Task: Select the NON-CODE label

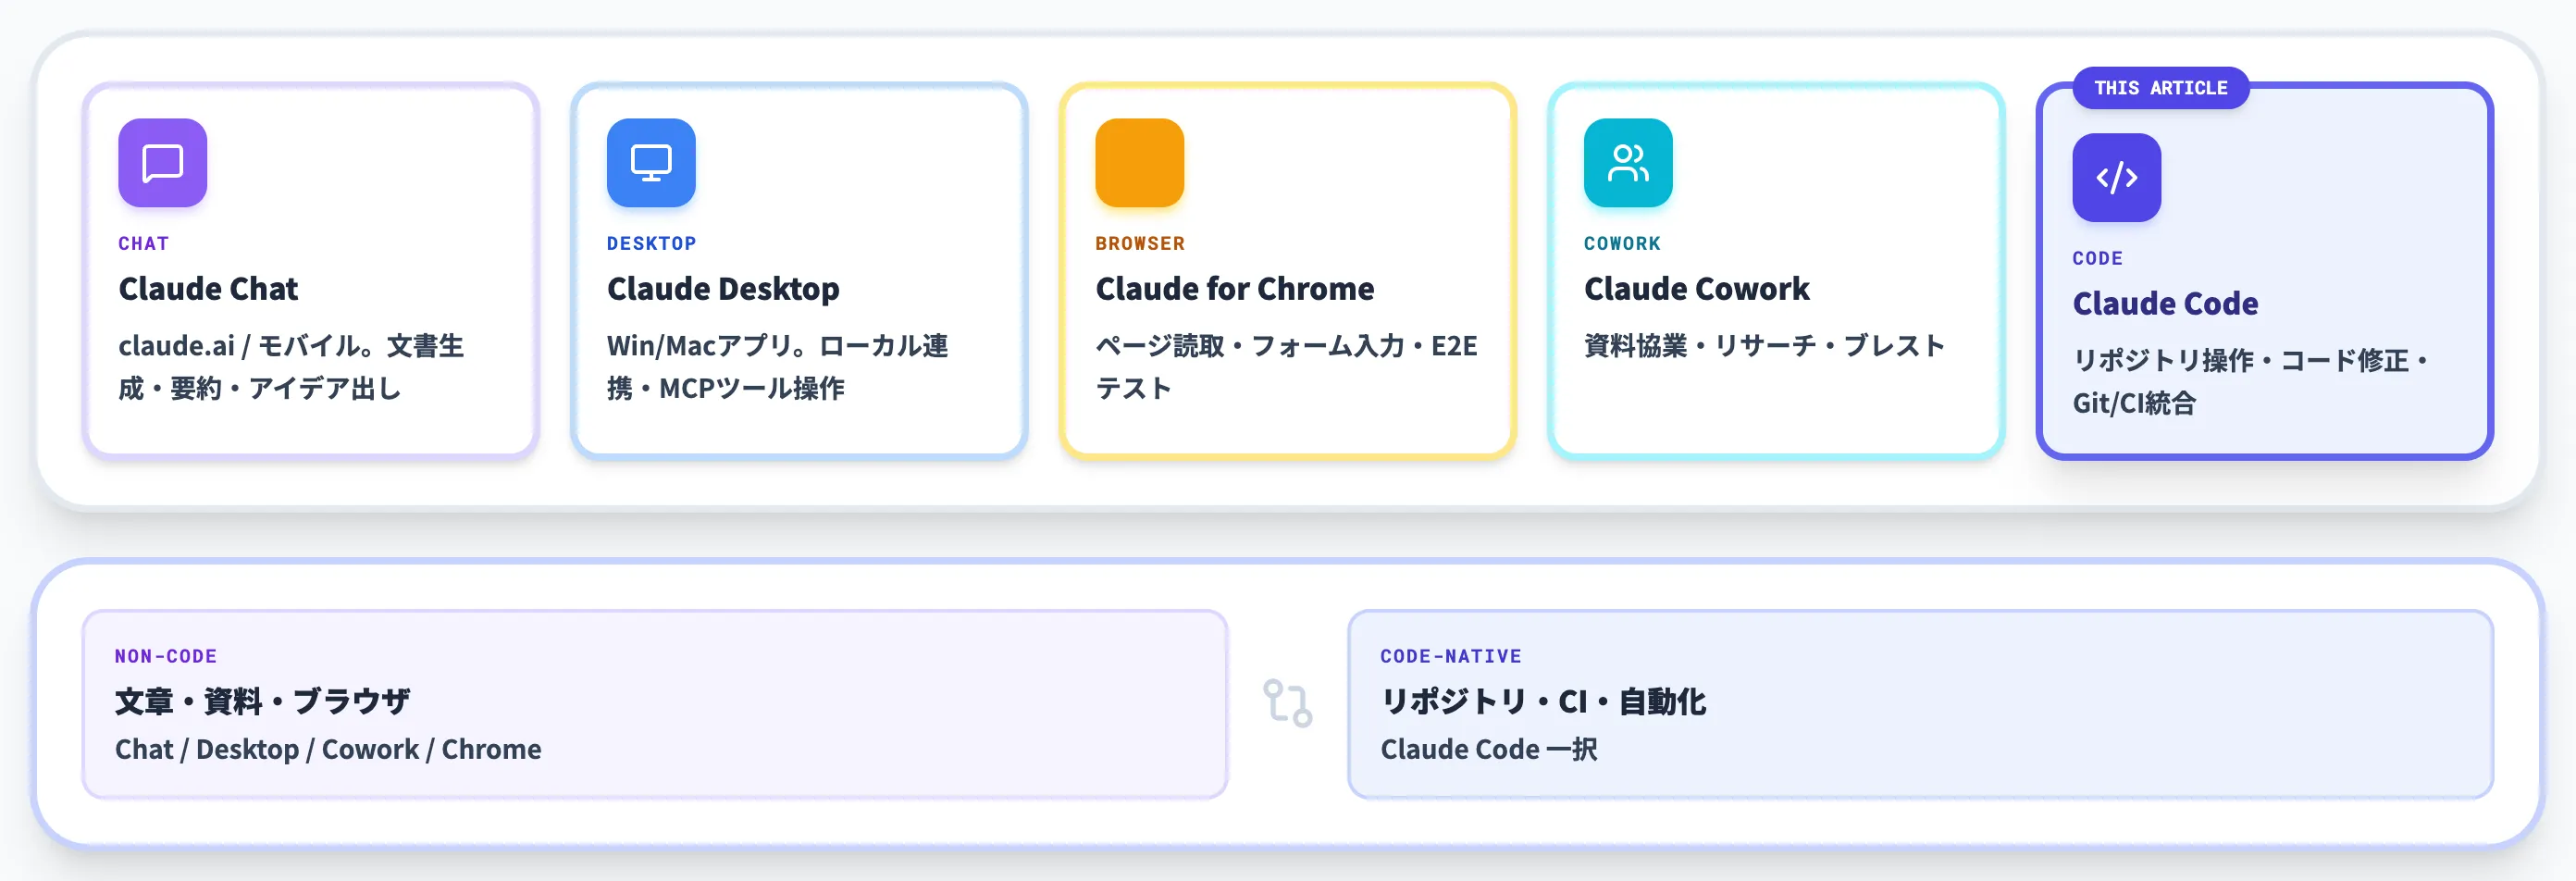Action: 166,656
